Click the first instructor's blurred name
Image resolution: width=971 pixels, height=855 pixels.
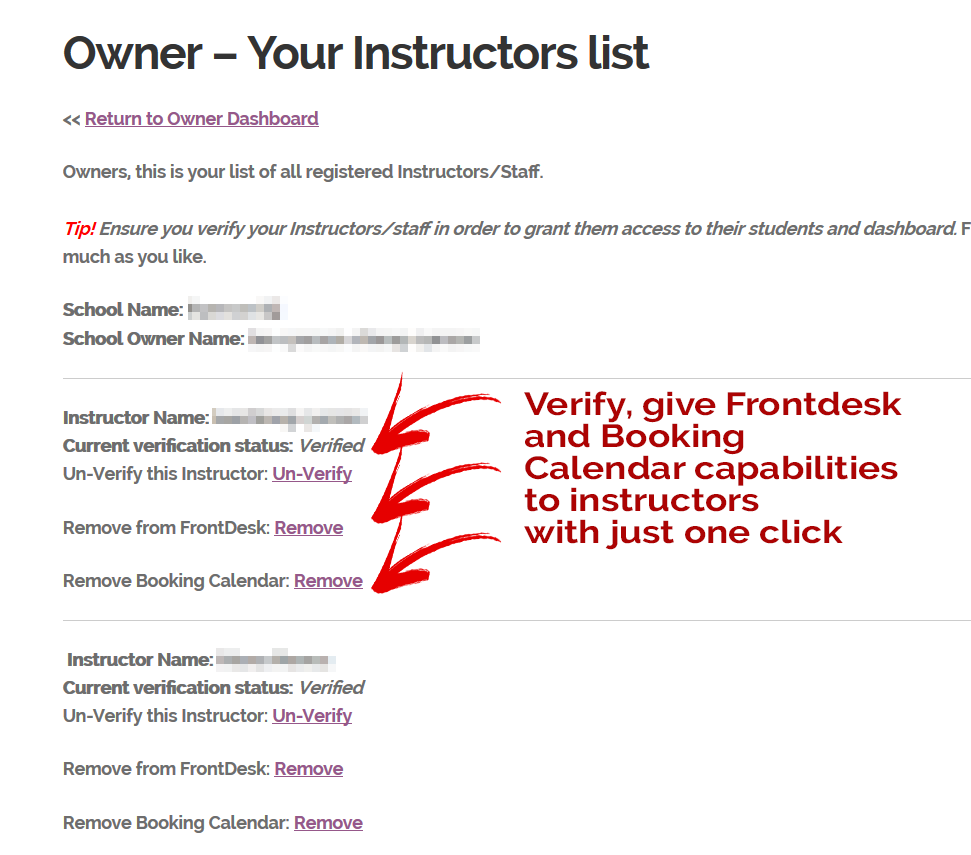(x=290, y=418)
